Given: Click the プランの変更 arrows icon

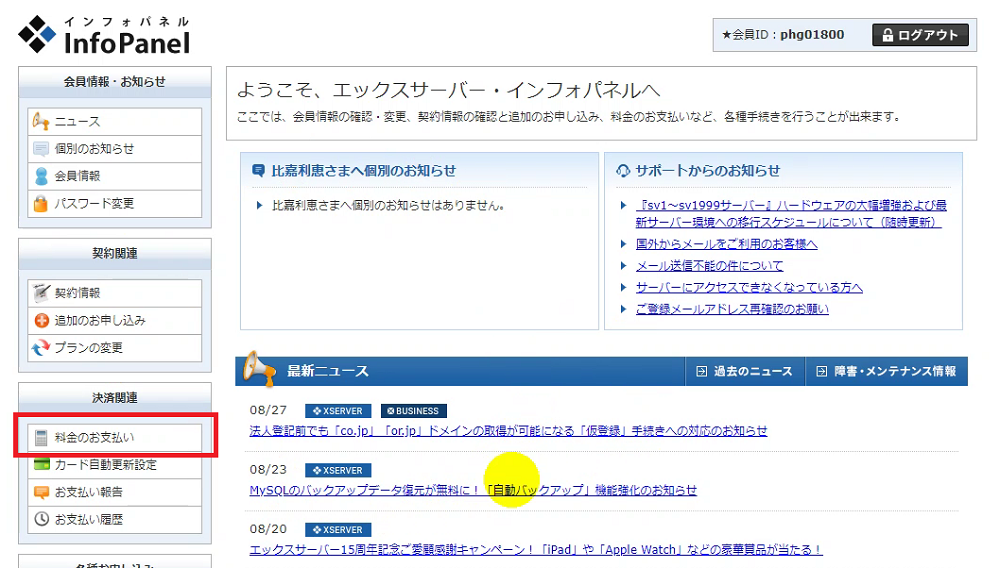Looking at the screenshot, I should pos(41,347).
